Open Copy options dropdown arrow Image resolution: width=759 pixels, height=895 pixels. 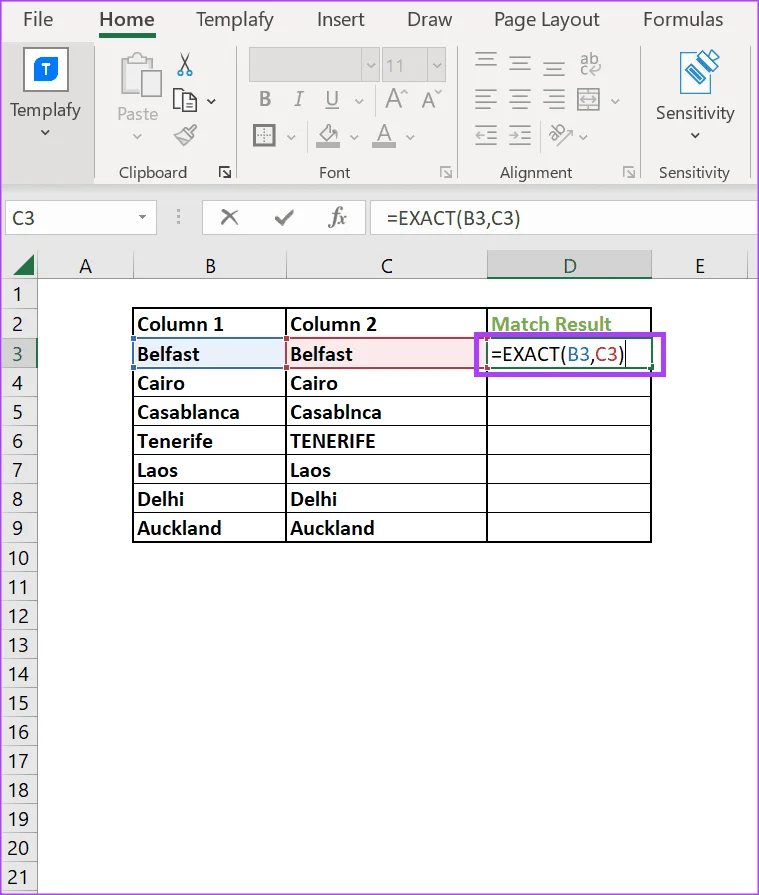211,102
